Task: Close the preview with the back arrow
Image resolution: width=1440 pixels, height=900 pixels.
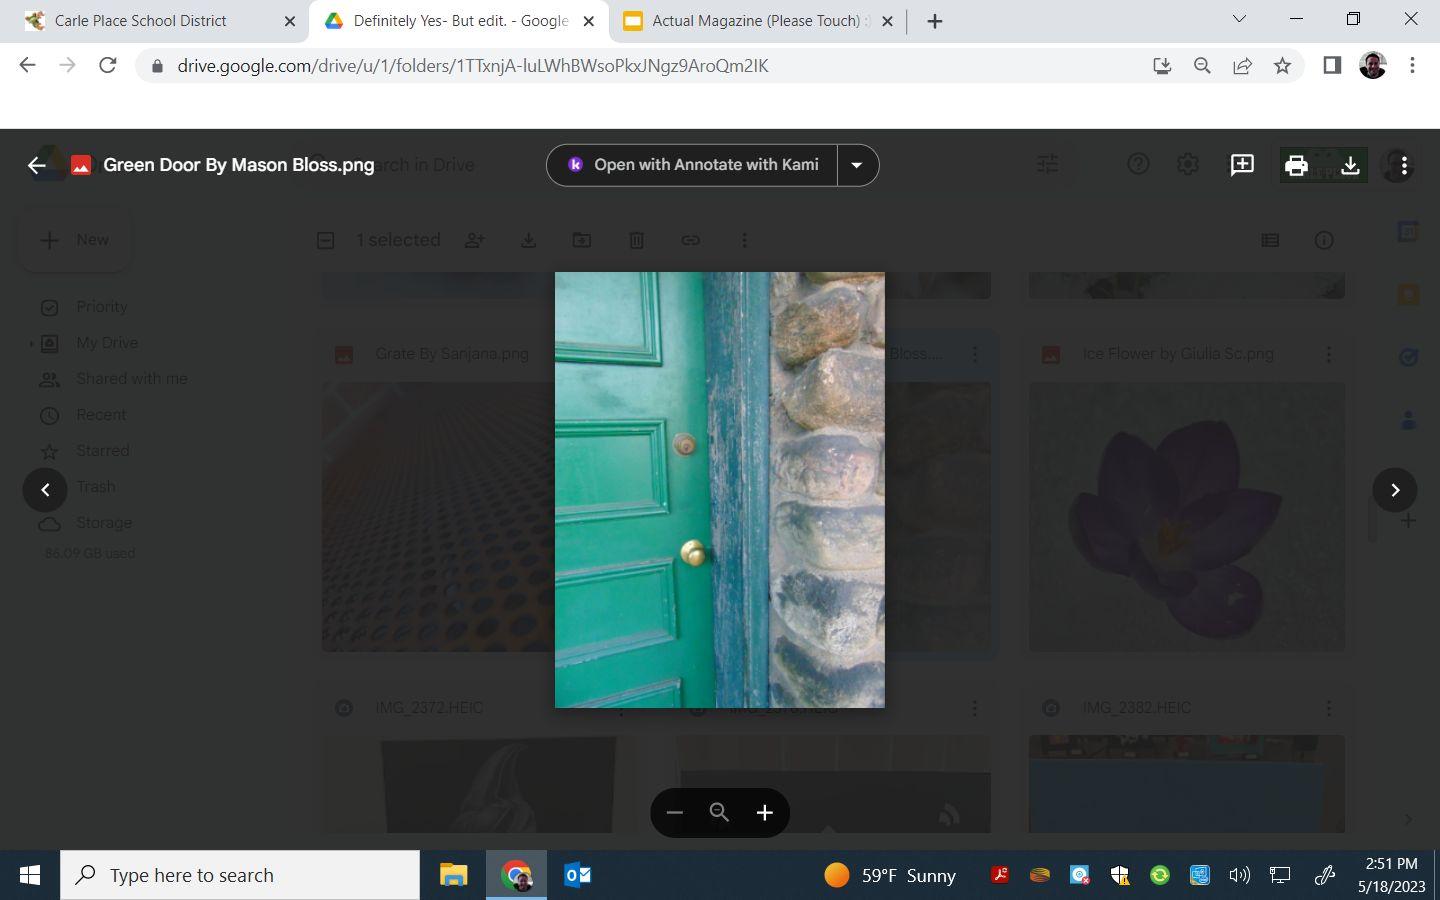Action: click(x=37, y=165)
